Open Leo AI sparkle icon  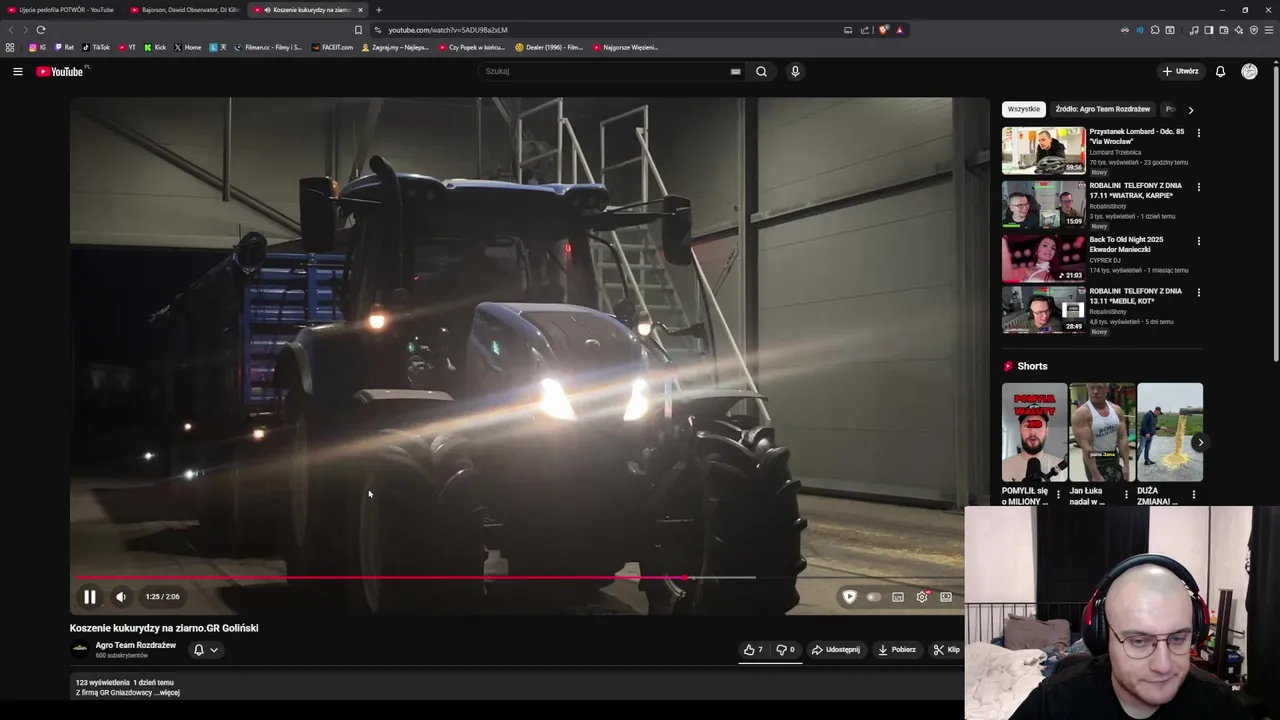(x=1239, y=30)
